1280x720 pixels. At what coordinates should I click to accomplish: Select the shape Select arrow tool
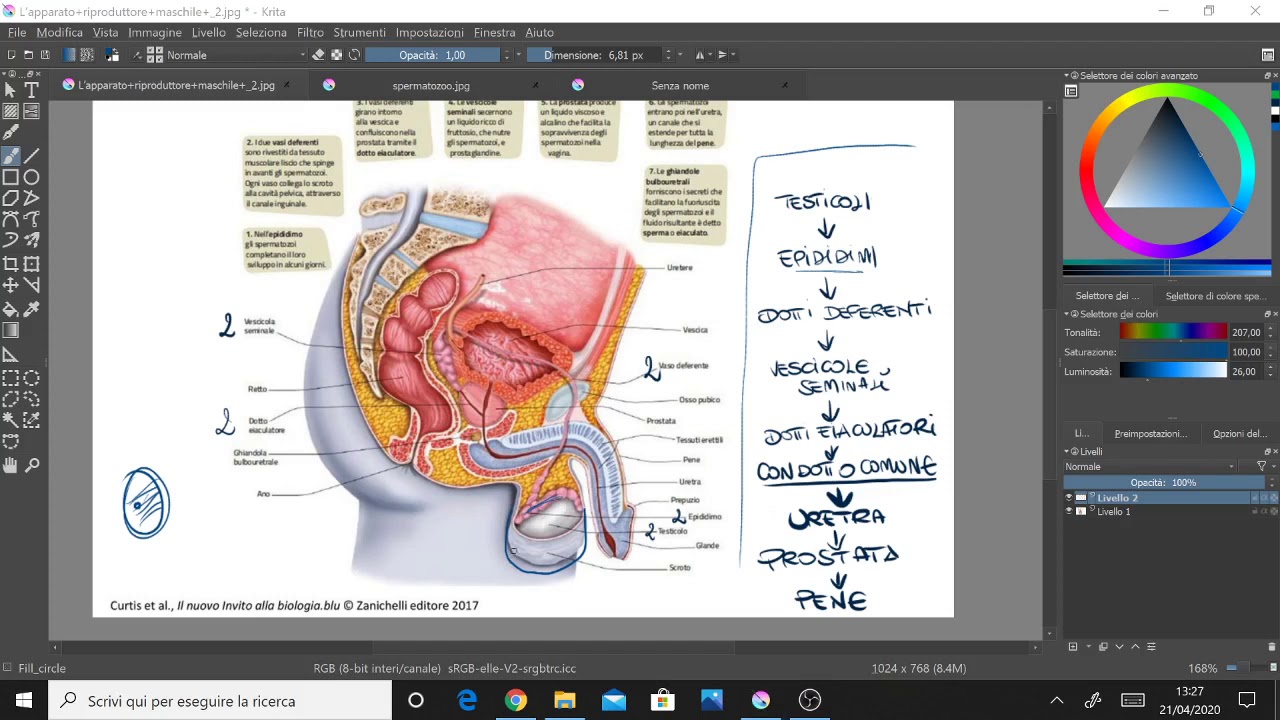11,91
